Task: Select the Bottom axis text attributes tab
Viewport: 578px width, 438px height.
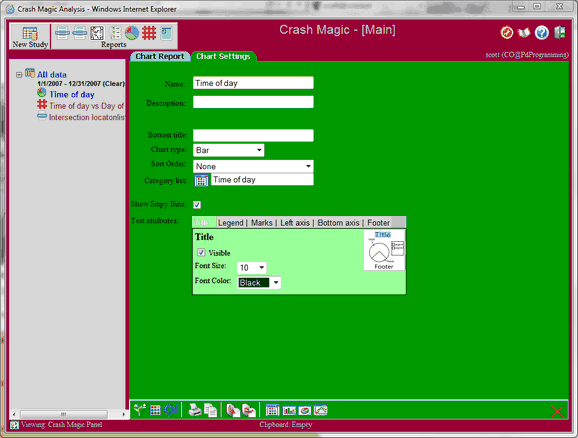Action: pyautogui.click(x=338, y=223)
